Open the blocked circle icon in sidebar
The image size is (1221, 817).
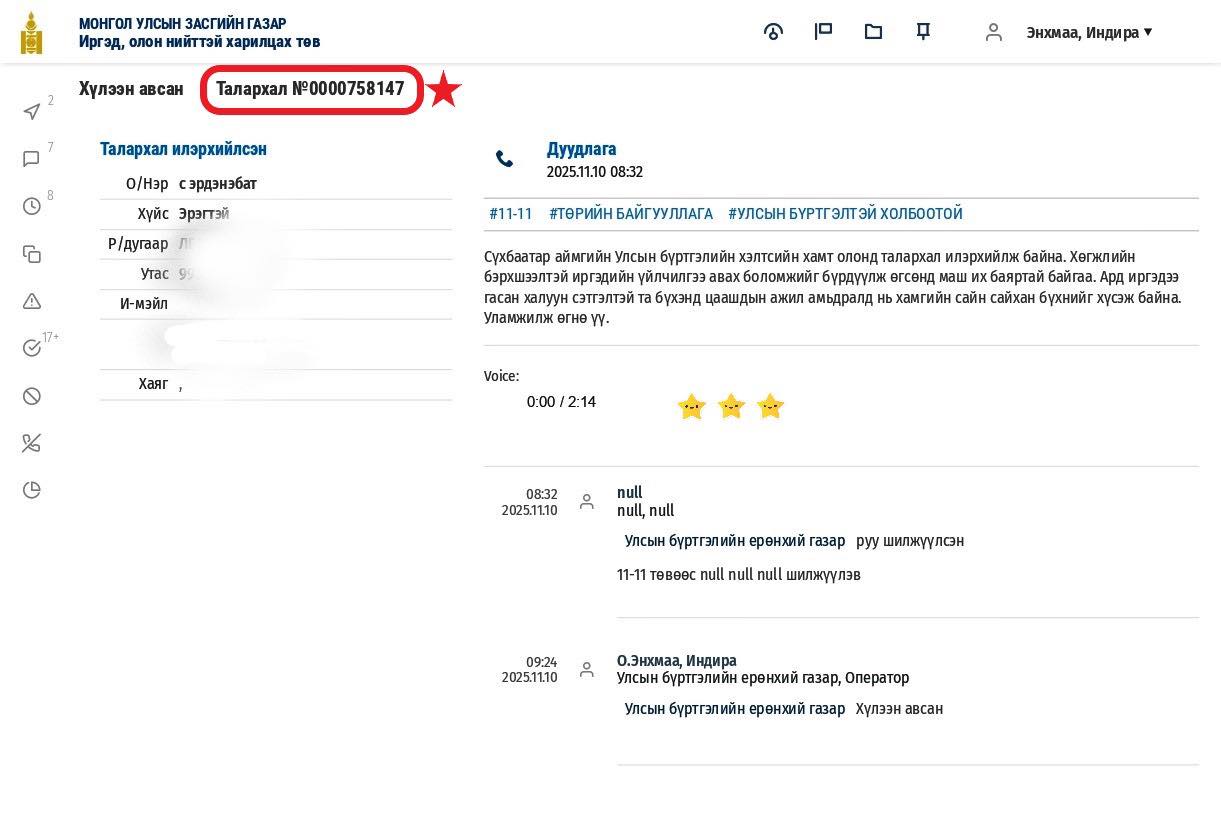click(x=32, y=396)
